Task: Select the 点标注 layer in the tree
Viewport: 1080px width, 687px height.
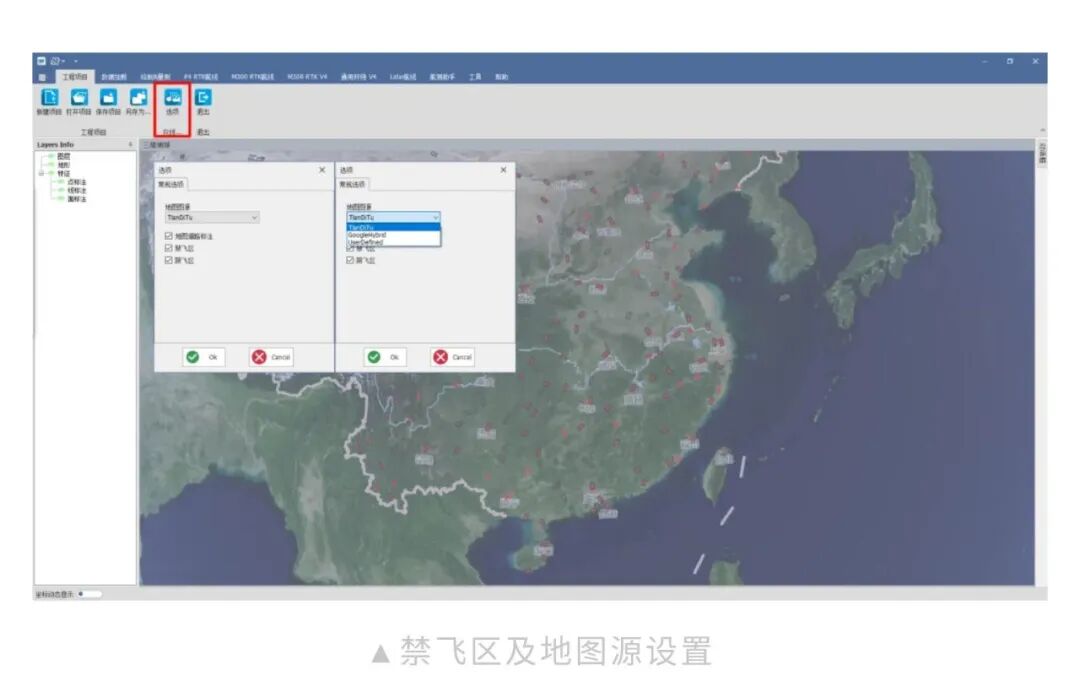Action: [76, 182]
